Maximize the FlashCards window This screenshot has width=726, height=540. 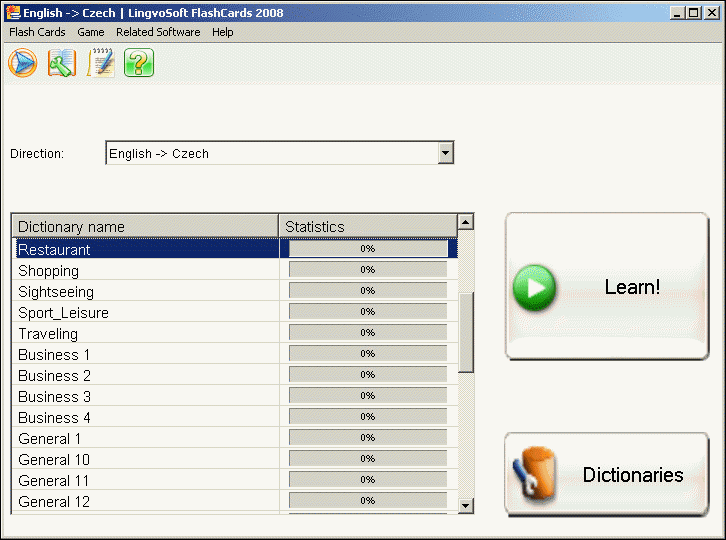(694, 13)
